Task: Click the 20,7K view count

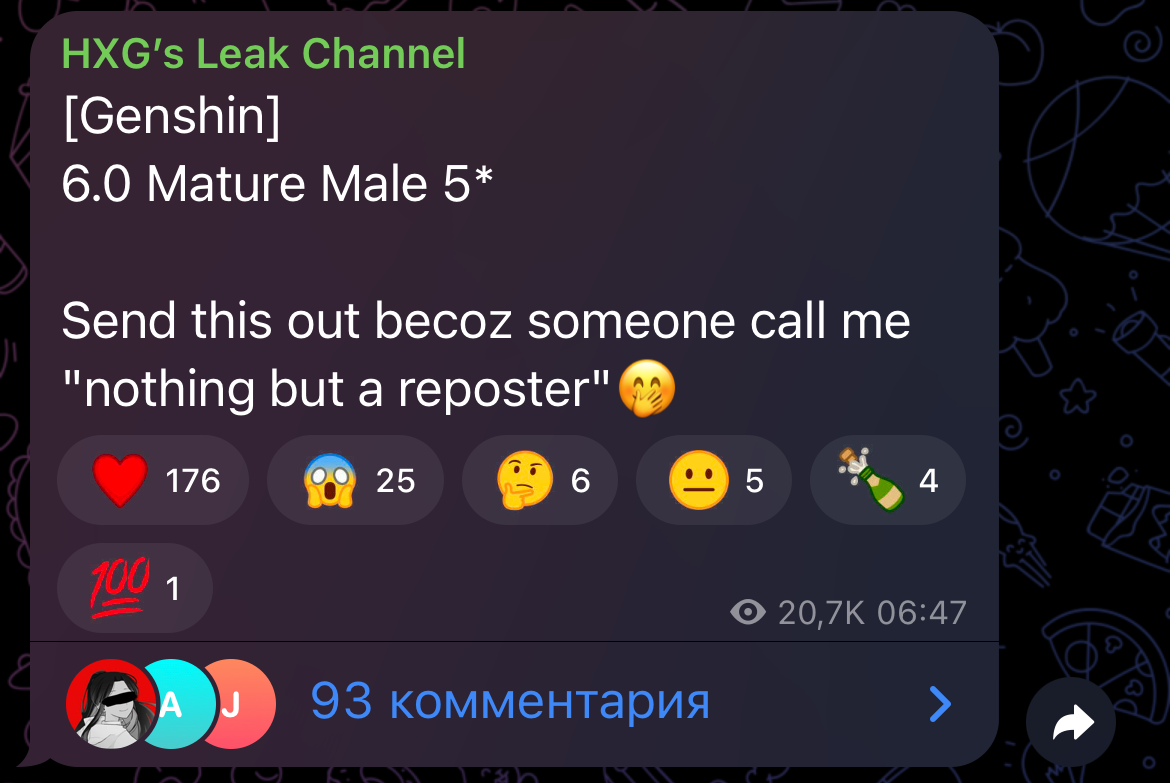Action: pyautogui.click(x=821, y=613)
